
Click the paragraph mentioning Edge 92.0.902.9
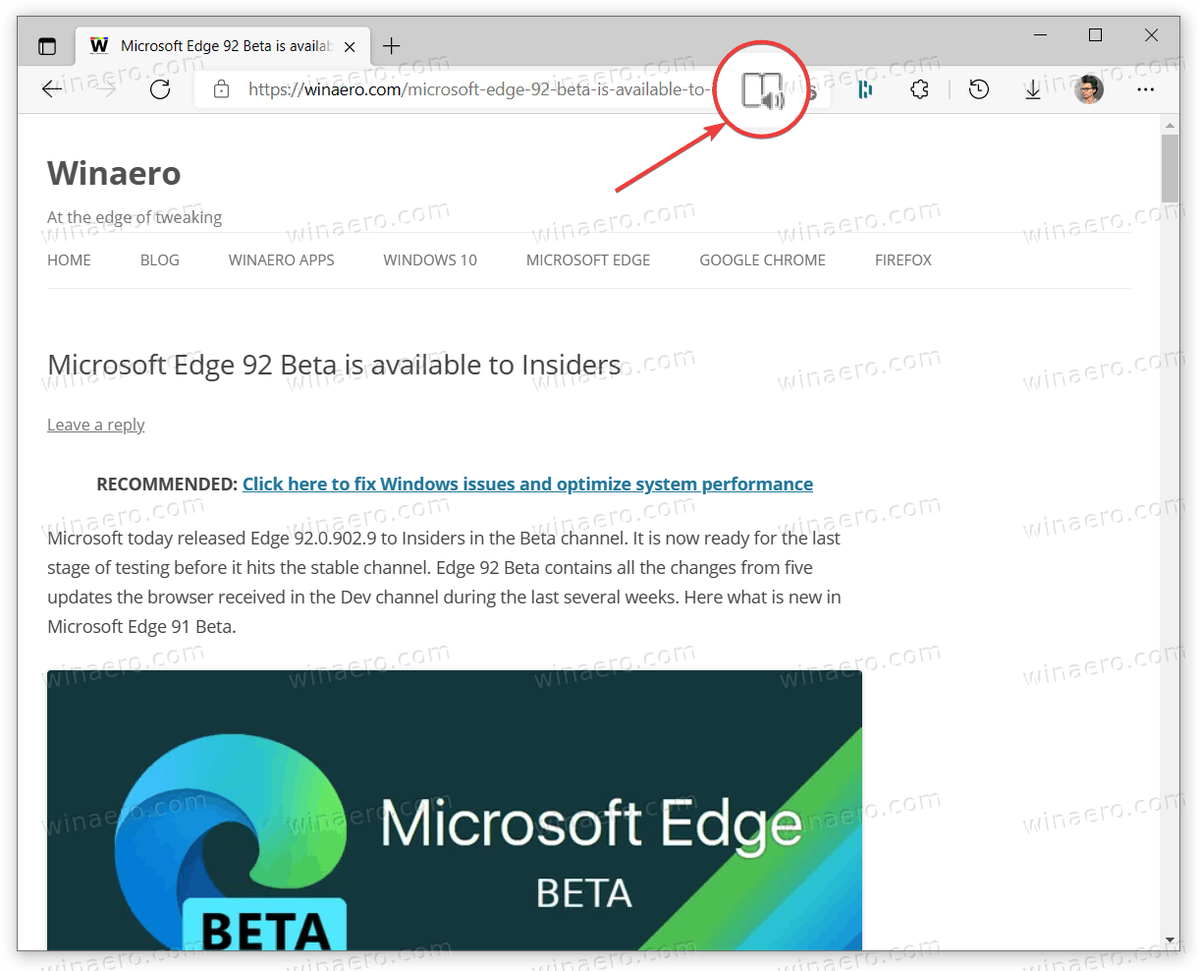tap(444, 583)
